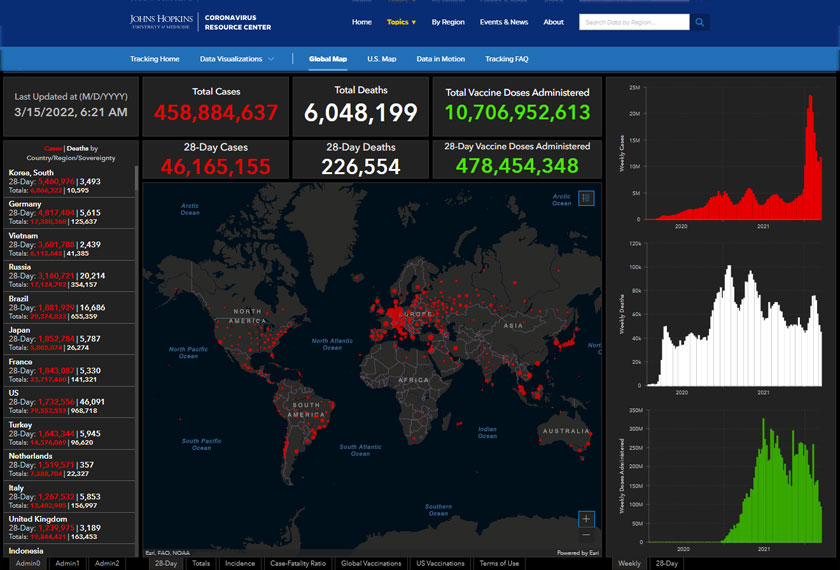Zoom in using the map plus button
The image size is (840, 570).
586,519
